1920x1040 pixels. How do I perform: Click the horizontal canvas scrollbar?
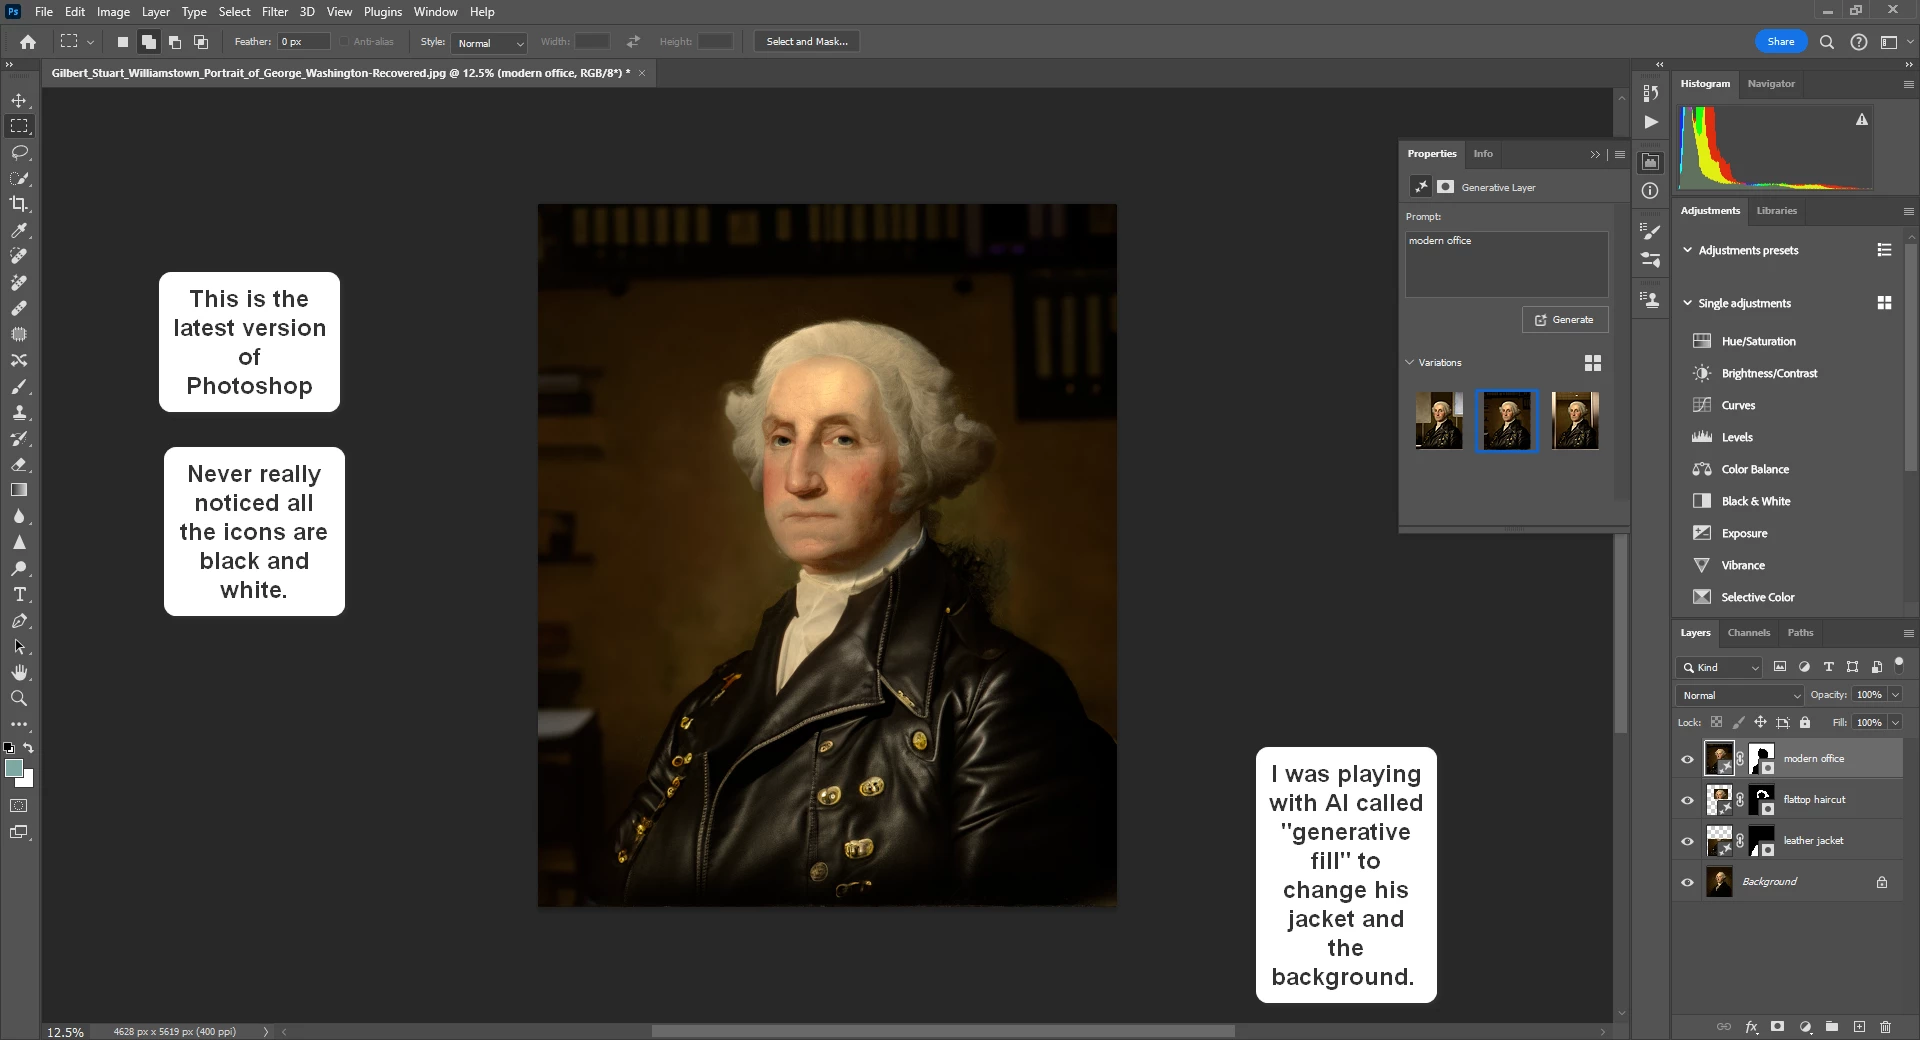click(x=943, y=1031)
